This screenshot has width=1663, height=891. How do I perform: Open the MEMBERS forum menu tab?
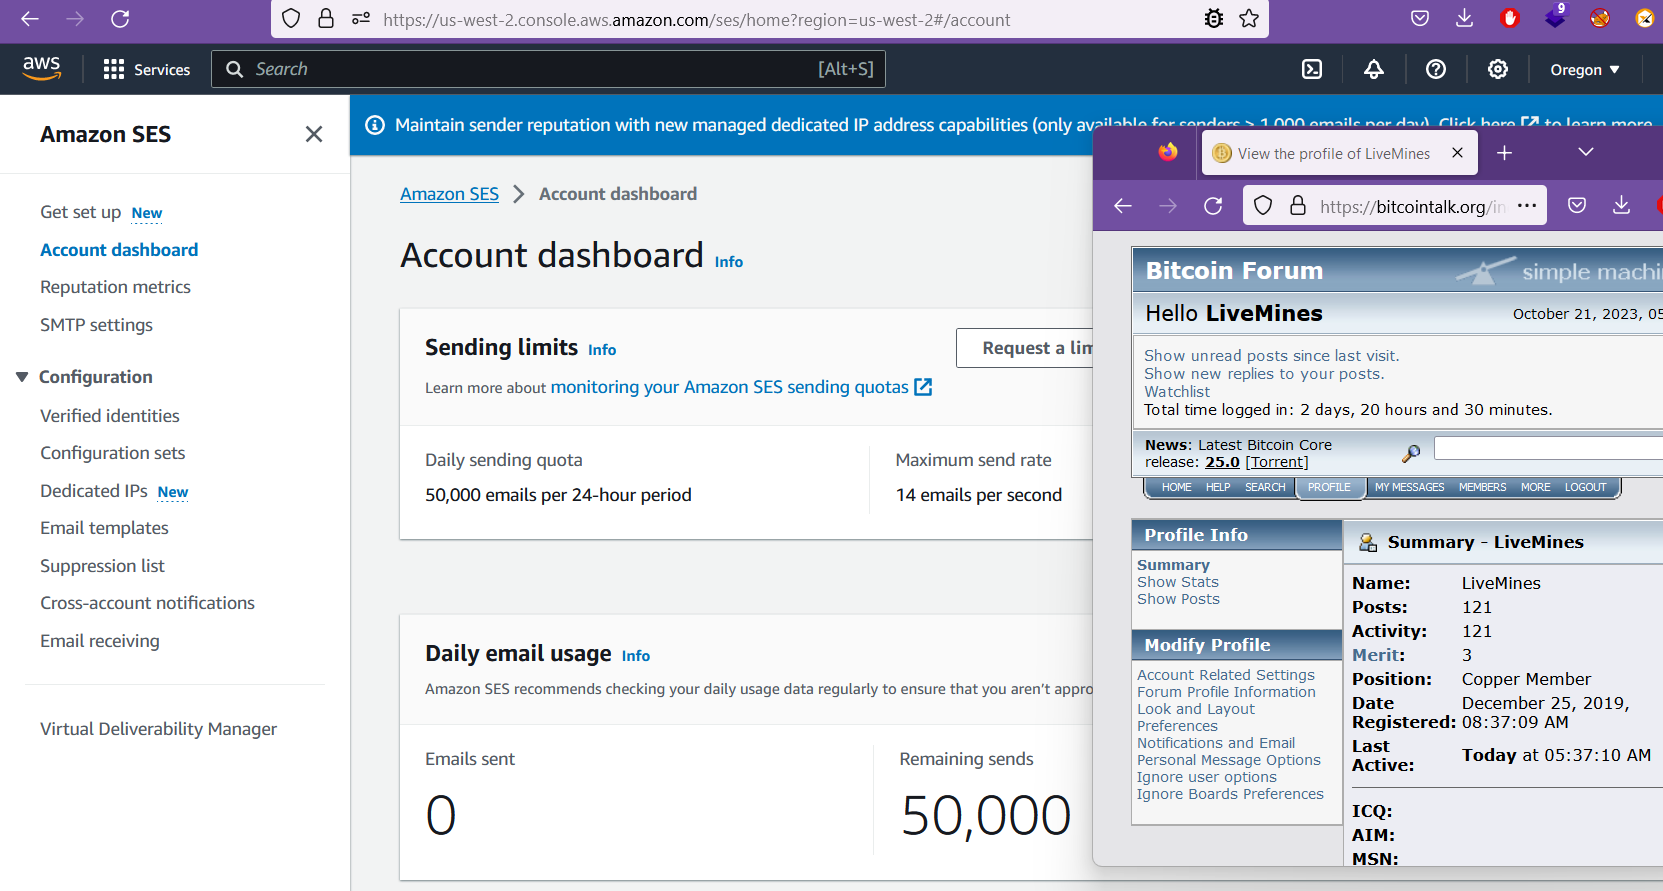pos(1482,487)
